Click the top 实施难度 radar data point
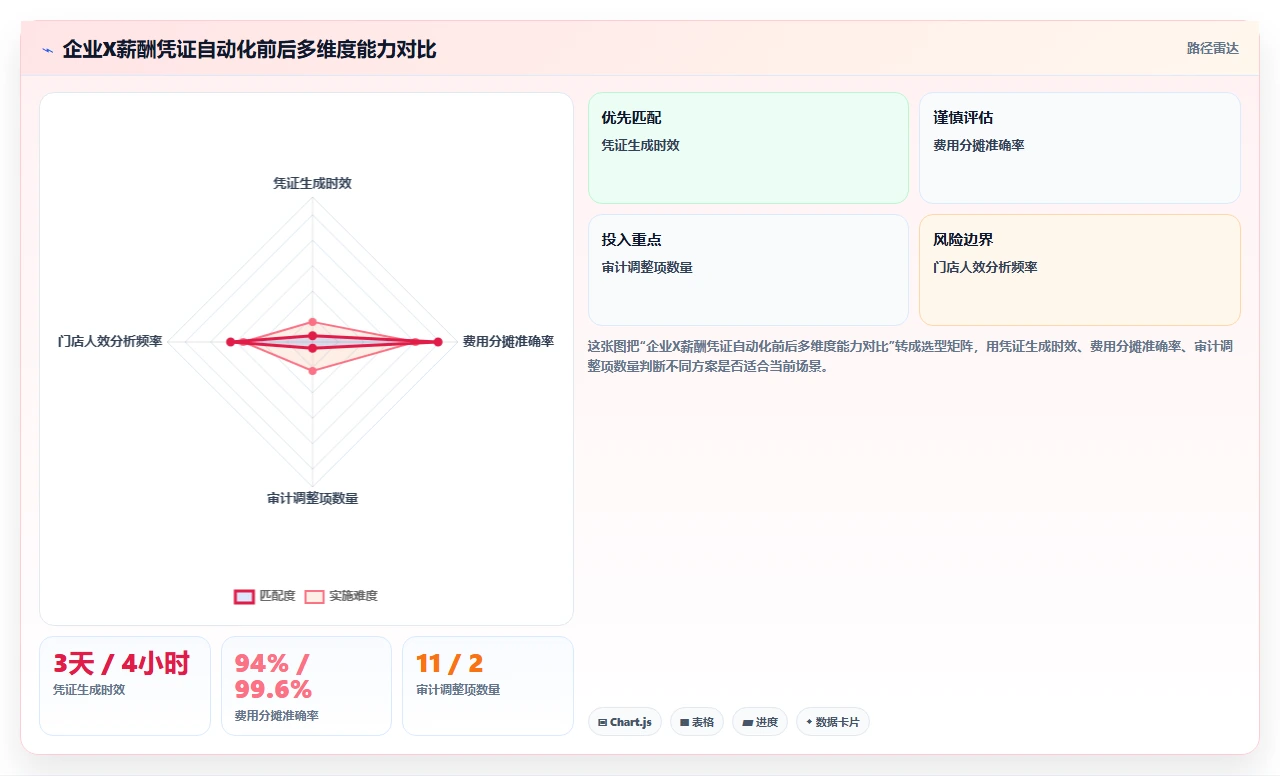Screen dimensions: 1280x776 [312, 321]
